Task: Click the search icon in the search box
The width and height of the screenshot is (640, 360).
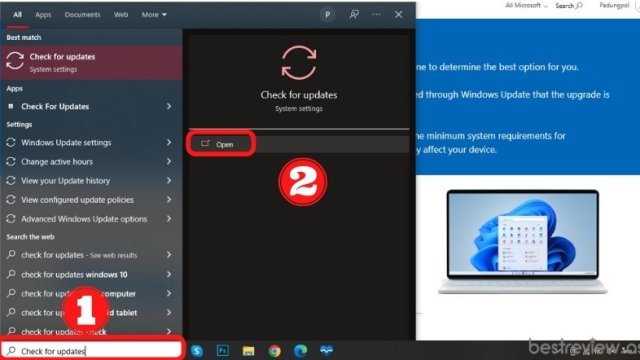Action: (x=11, y=351)
